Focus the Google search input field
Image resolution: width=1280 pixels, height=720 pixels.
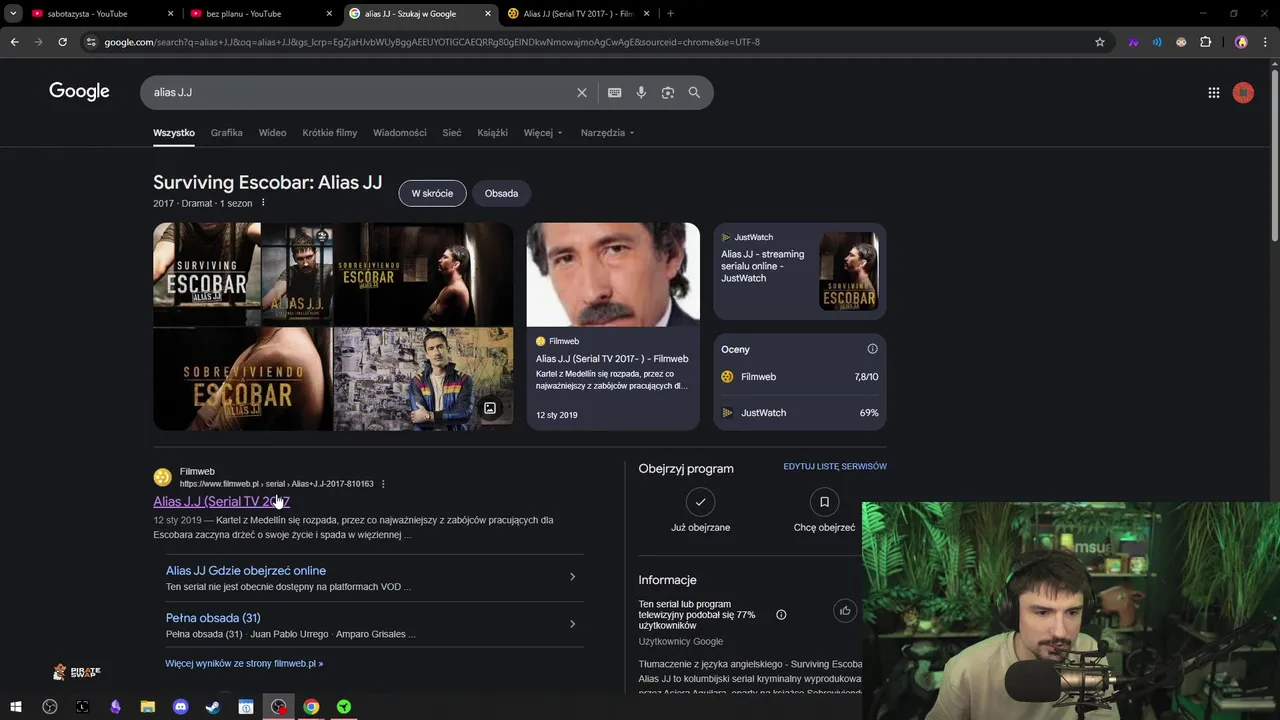(360, 92)
